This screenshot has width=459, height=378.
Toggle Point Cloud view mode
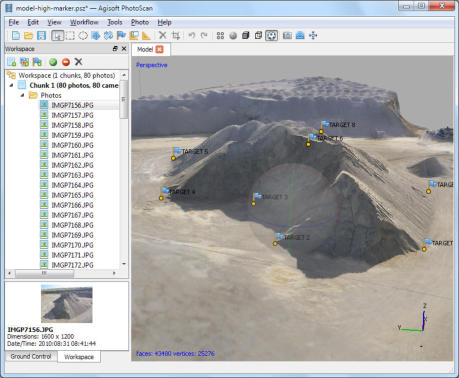tap(220, 35)
